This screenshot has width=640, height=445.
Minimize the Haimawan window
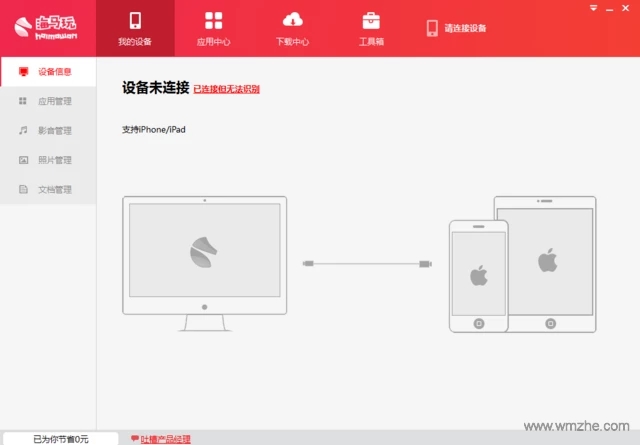tap(609, 9)
